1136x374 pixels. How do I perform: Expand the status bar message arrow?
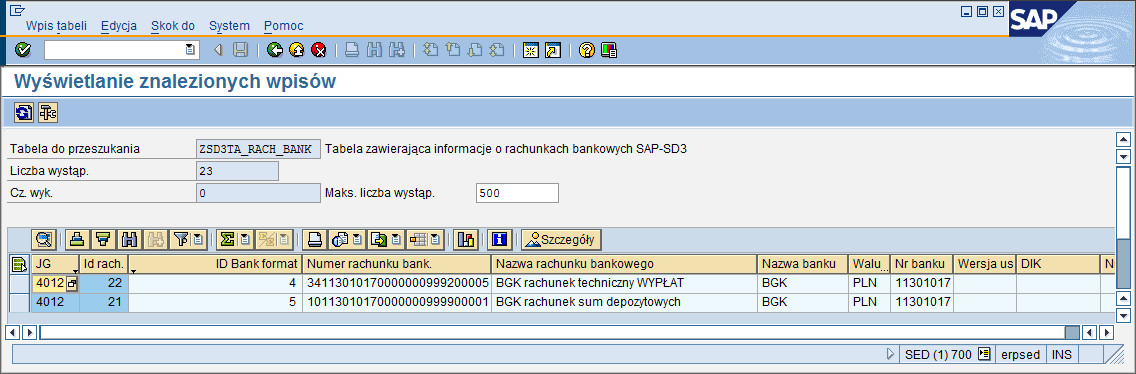click(891, 354)
